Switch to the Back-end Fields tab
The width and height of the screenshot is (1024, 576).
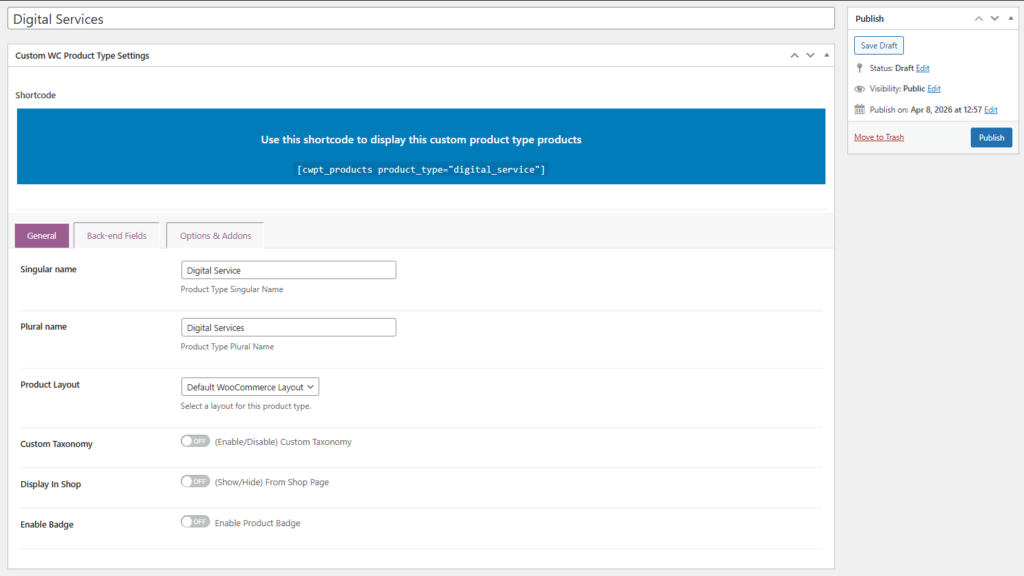(x=116, y=234)
